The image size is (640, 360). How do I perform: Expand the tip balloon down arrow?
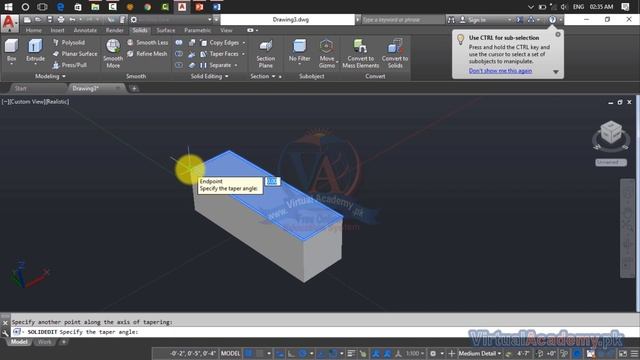point(556,72)
